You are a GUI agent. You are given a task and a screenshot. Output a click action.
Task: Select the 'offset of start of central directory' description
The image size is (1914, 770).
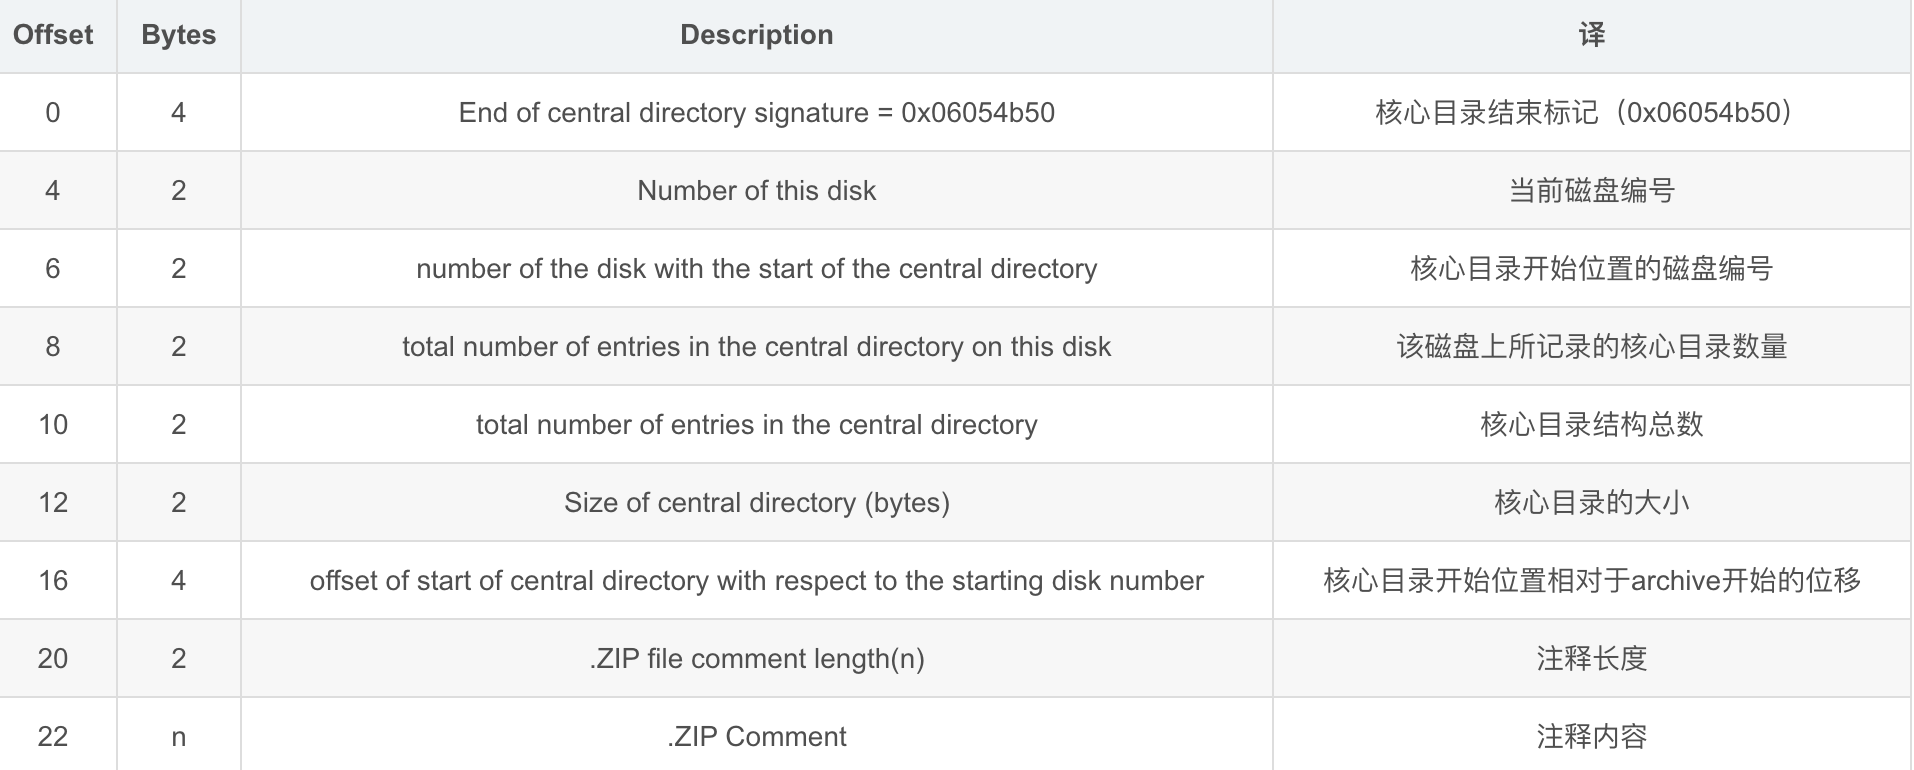point(756,581)
